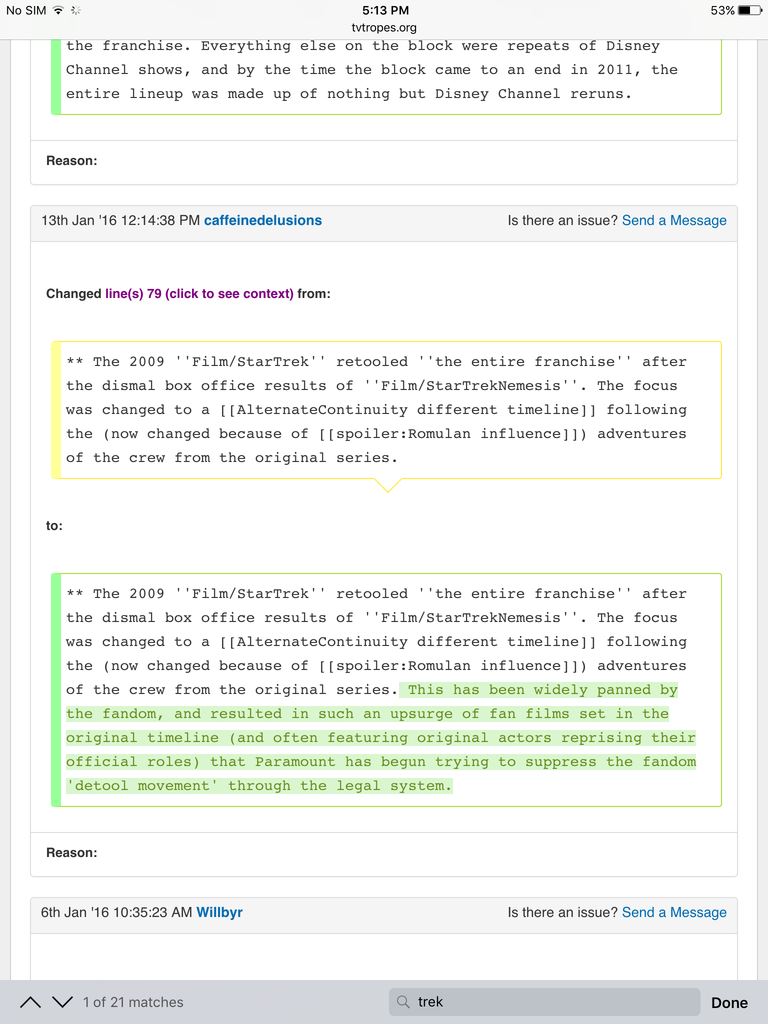The width and height of the screenshot is (768, 1024).
Task: Tap 'Reason:' label under Star Trek edit
Action: (x=72, y=853)
